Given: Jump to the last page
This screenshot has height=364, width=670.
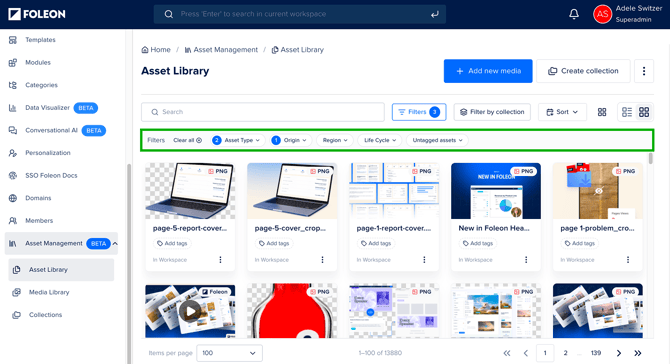Looking at the screenshot, I should point(638,353).
